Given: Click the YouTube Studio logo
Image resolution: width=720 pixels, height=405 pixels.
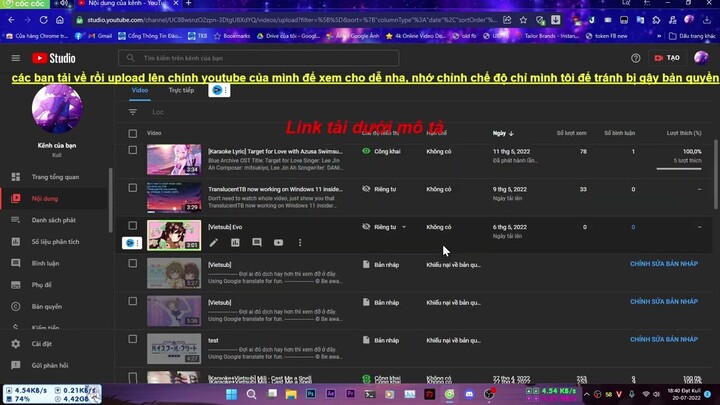Looking at the screenshot, I should pos(54,58).
